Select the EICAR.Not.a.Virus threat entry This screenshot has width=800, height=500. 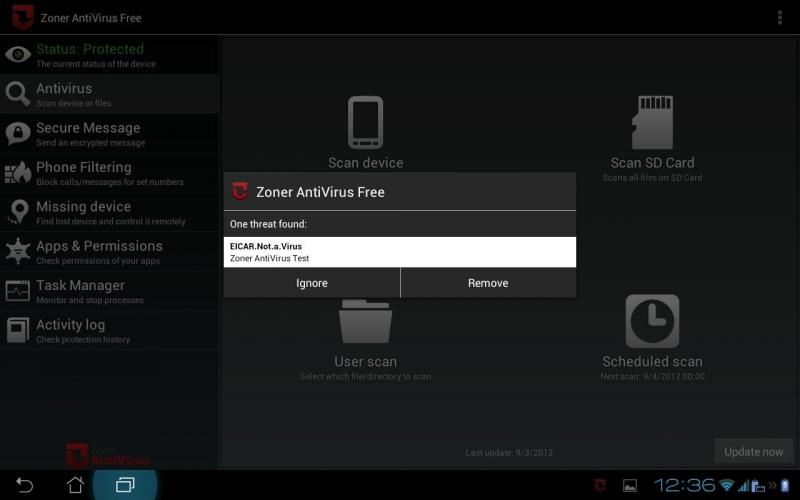coord(400,252)
